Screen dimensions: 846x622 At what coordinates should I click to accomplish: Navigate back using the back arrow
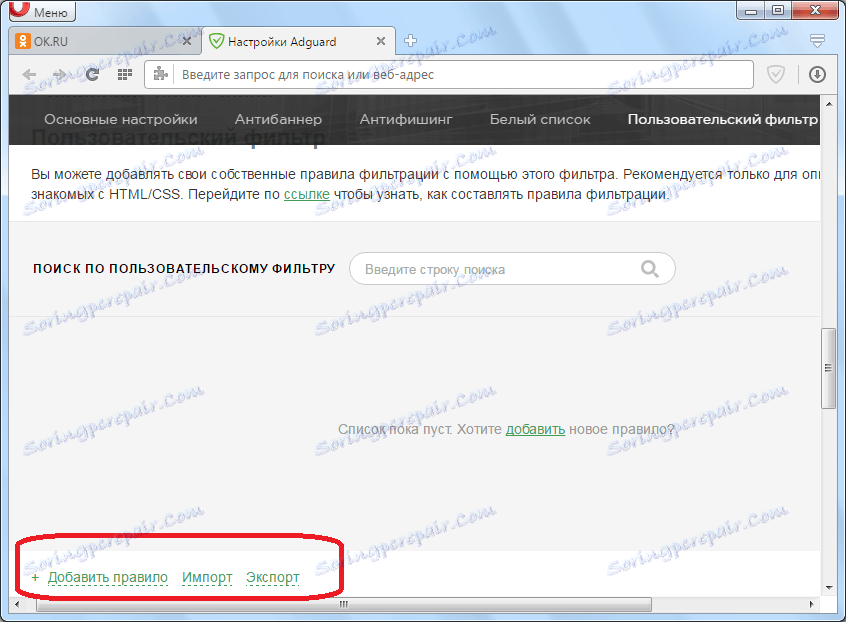coord(29,74)
